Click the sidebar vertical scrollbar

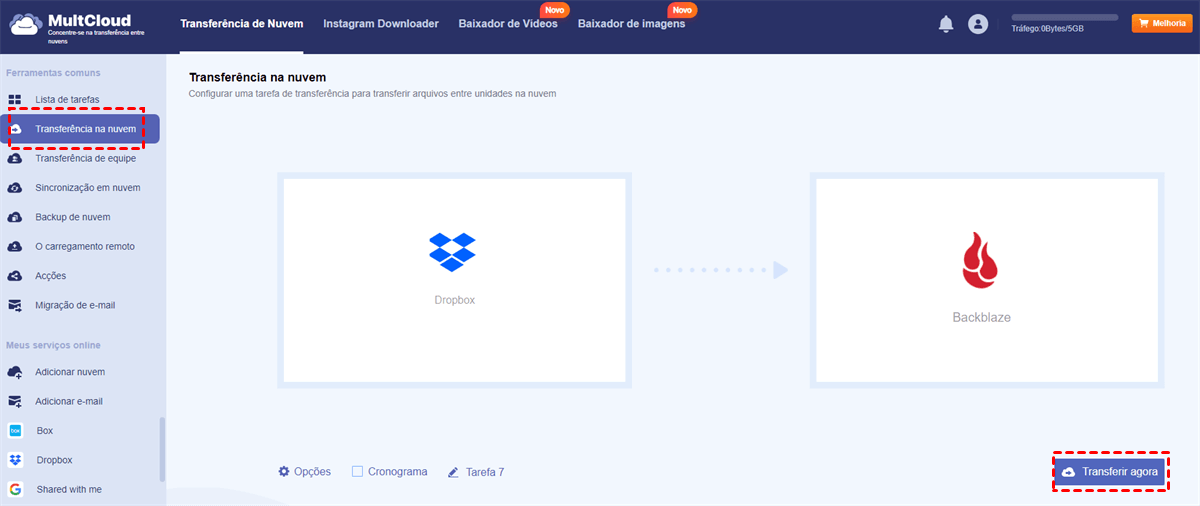click(x=162, y=450)
